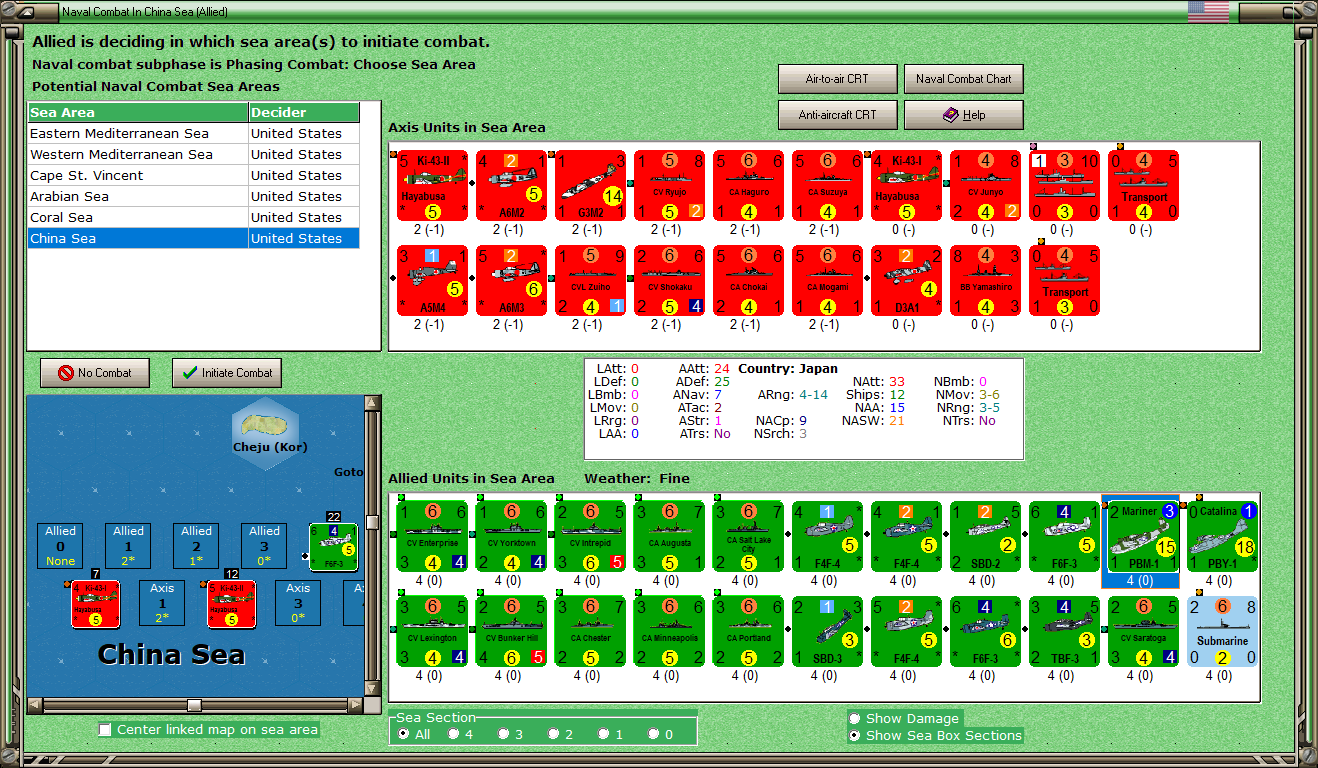Viewport: 1318px width, 768px height.
Task: Choose sea section 2 radio button
Action: [553, 734]
